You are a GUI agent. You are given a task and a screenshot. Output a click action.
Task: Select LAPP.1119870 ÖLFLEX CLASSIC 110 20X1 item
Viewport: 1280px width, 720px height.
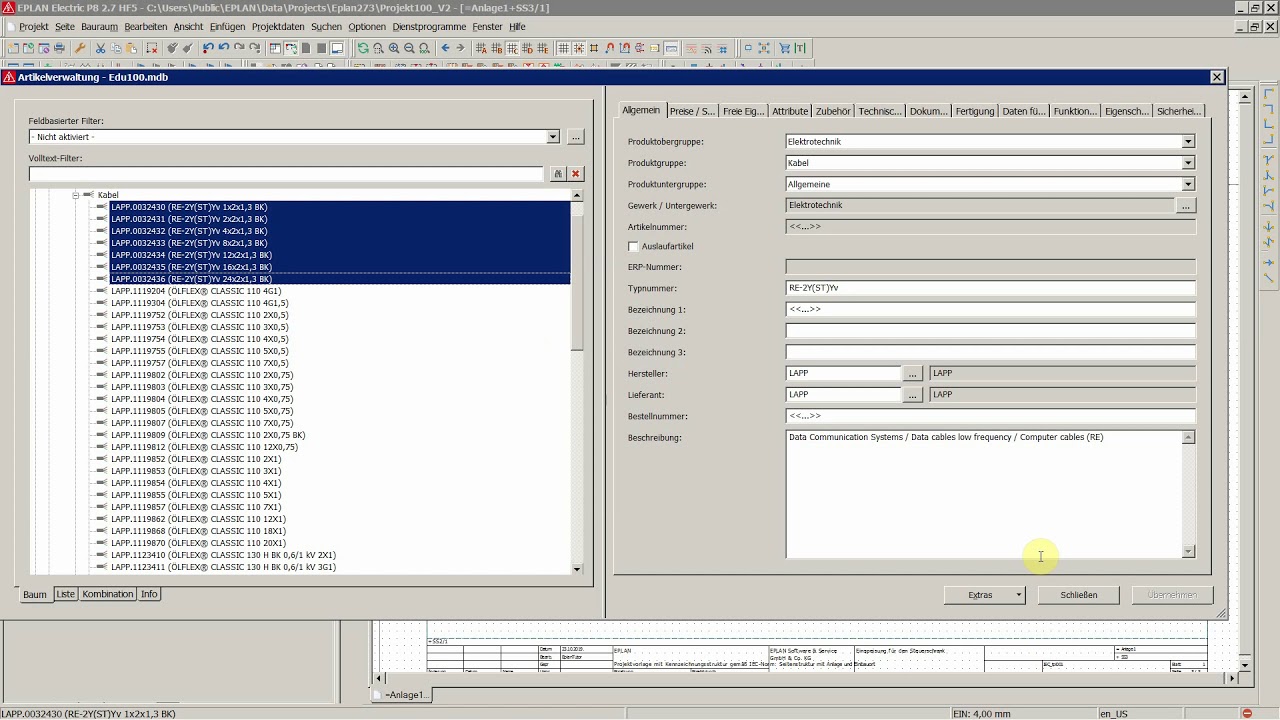[198, 543]
